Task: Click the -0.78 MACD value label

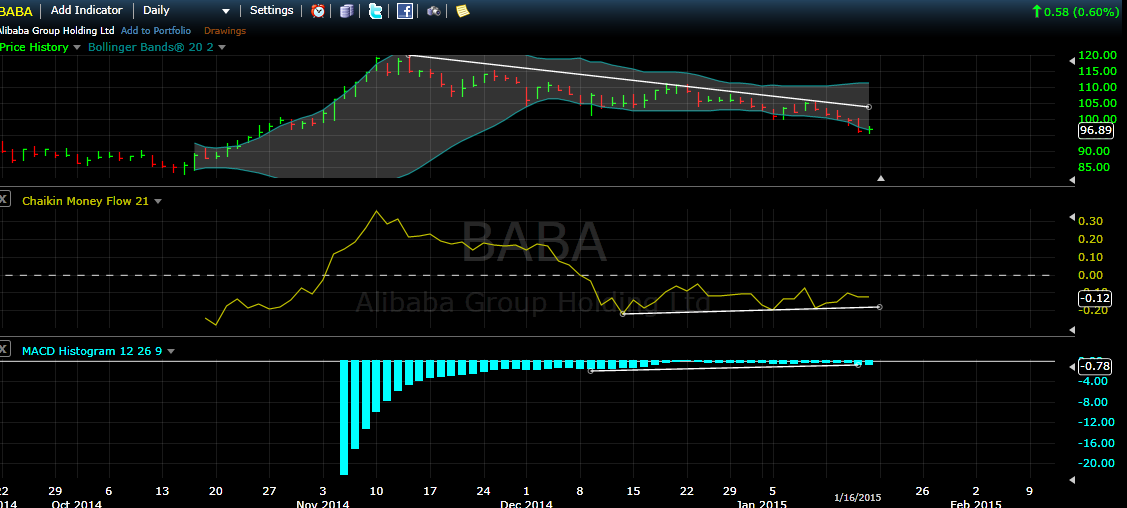Action: tap(1095, 367)
